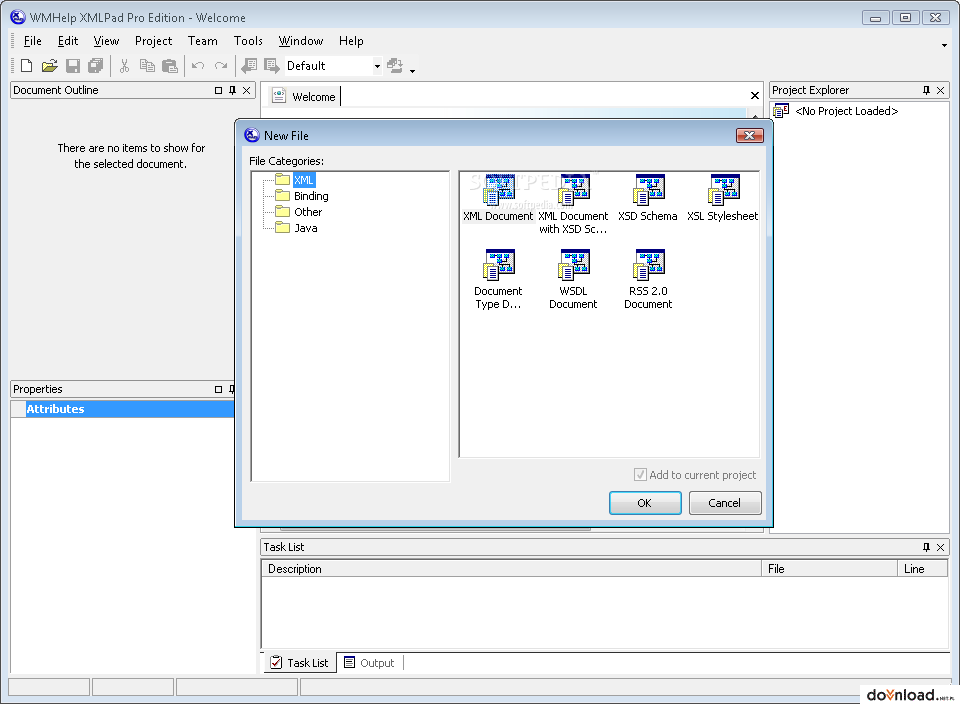Screen dimensions: 960x704
Task: Pin the Project Explorer panel
Action: (x=926, y=90)
